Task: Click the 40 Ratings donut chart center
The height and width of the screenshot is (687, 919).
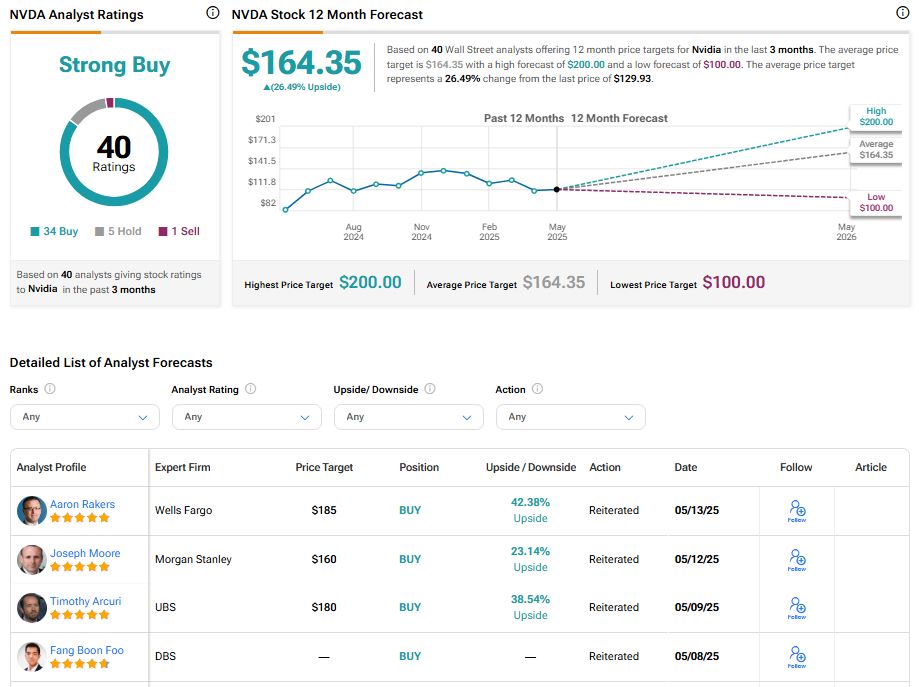Action: click(x=114, y=152)
